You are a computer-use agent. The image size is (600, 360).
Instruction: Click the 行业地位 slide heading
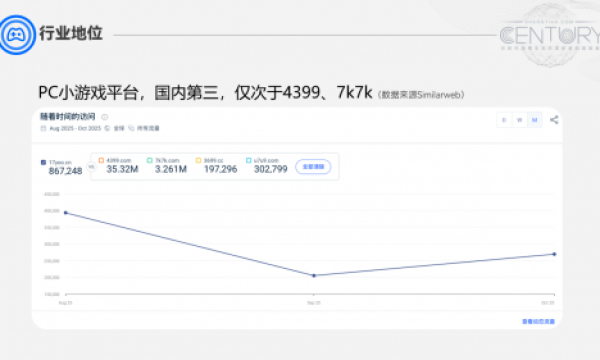(x=71, y=33)
